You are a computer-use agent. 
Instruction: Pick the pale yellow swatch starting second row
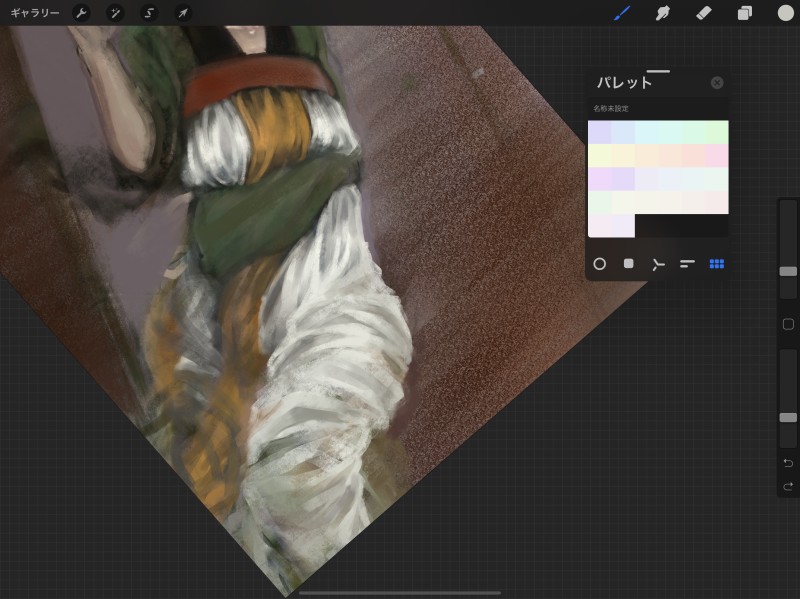(x=599, y=156)
